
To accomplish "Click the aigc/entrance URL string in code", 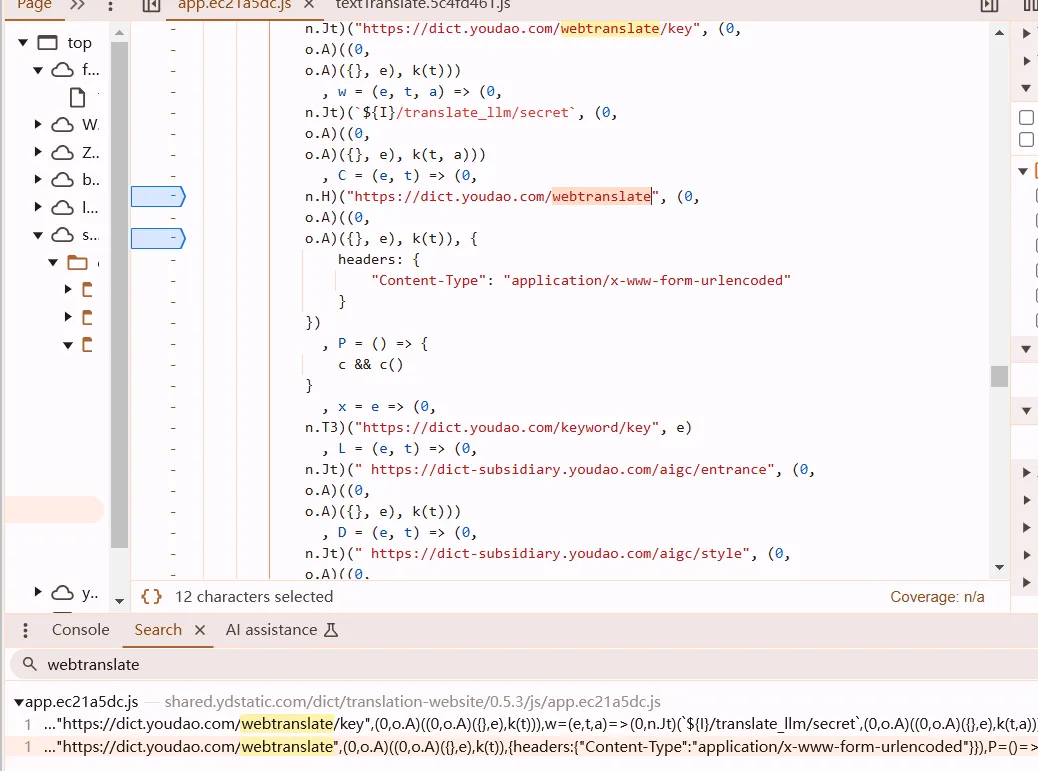I will click(x=565, y=469).
